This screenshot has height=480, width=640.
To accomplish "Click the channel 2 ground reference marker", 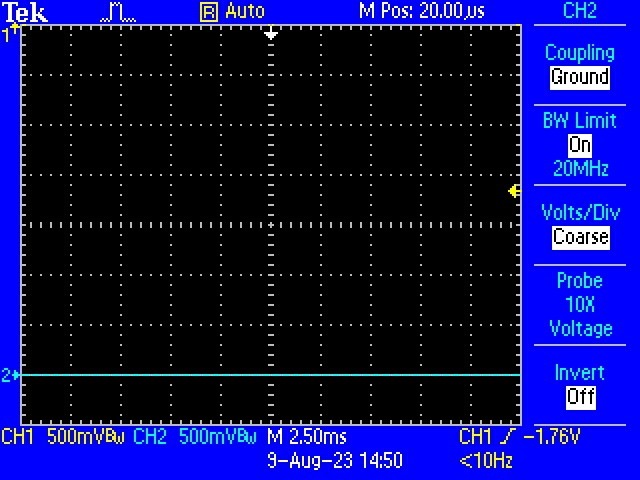I will coord(10,375).
